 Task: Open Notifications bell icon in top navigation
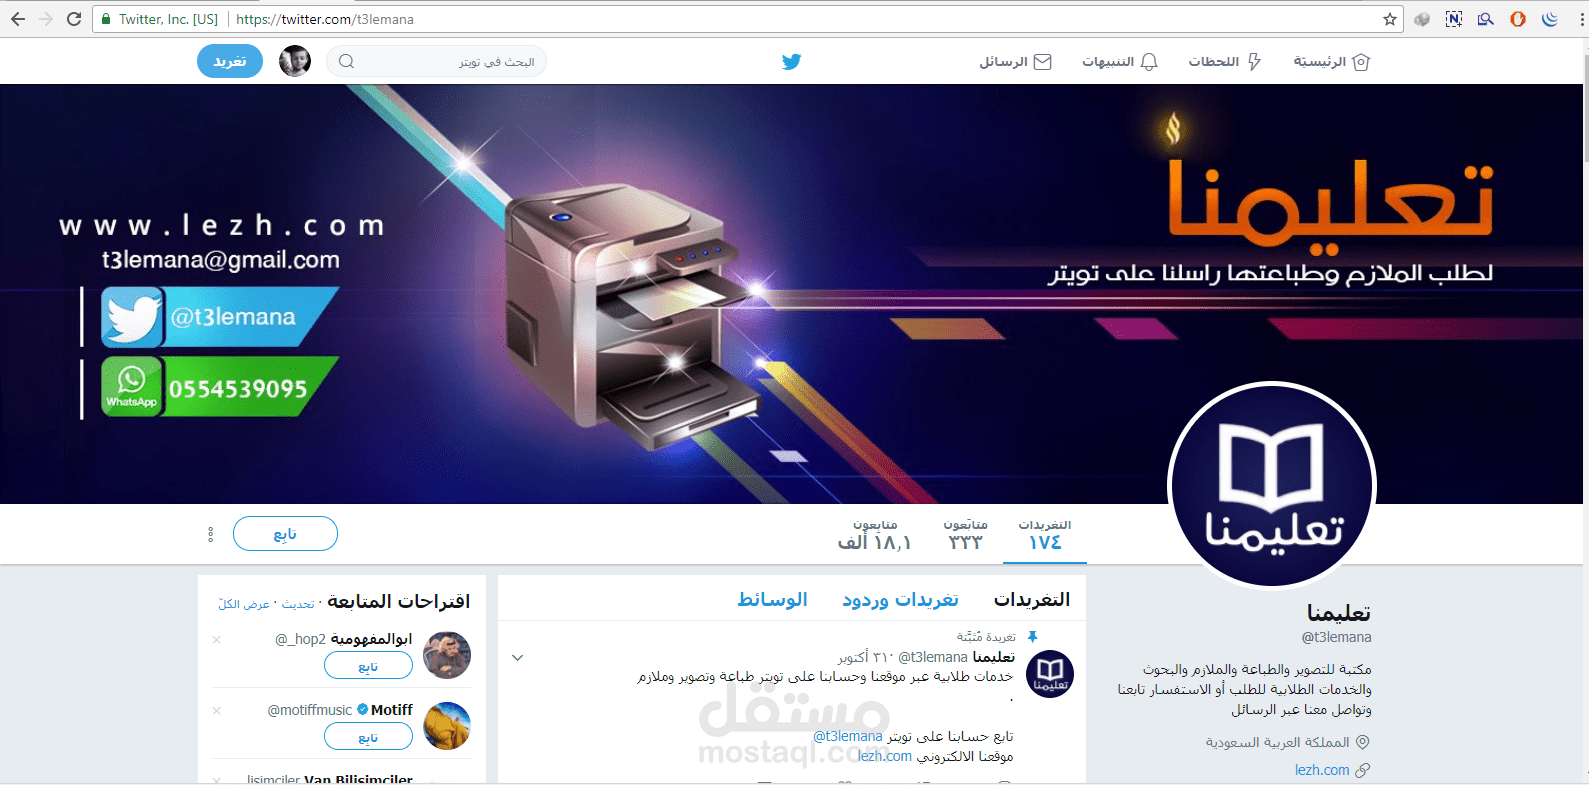pyautogui.click(x=1149, y=62)
